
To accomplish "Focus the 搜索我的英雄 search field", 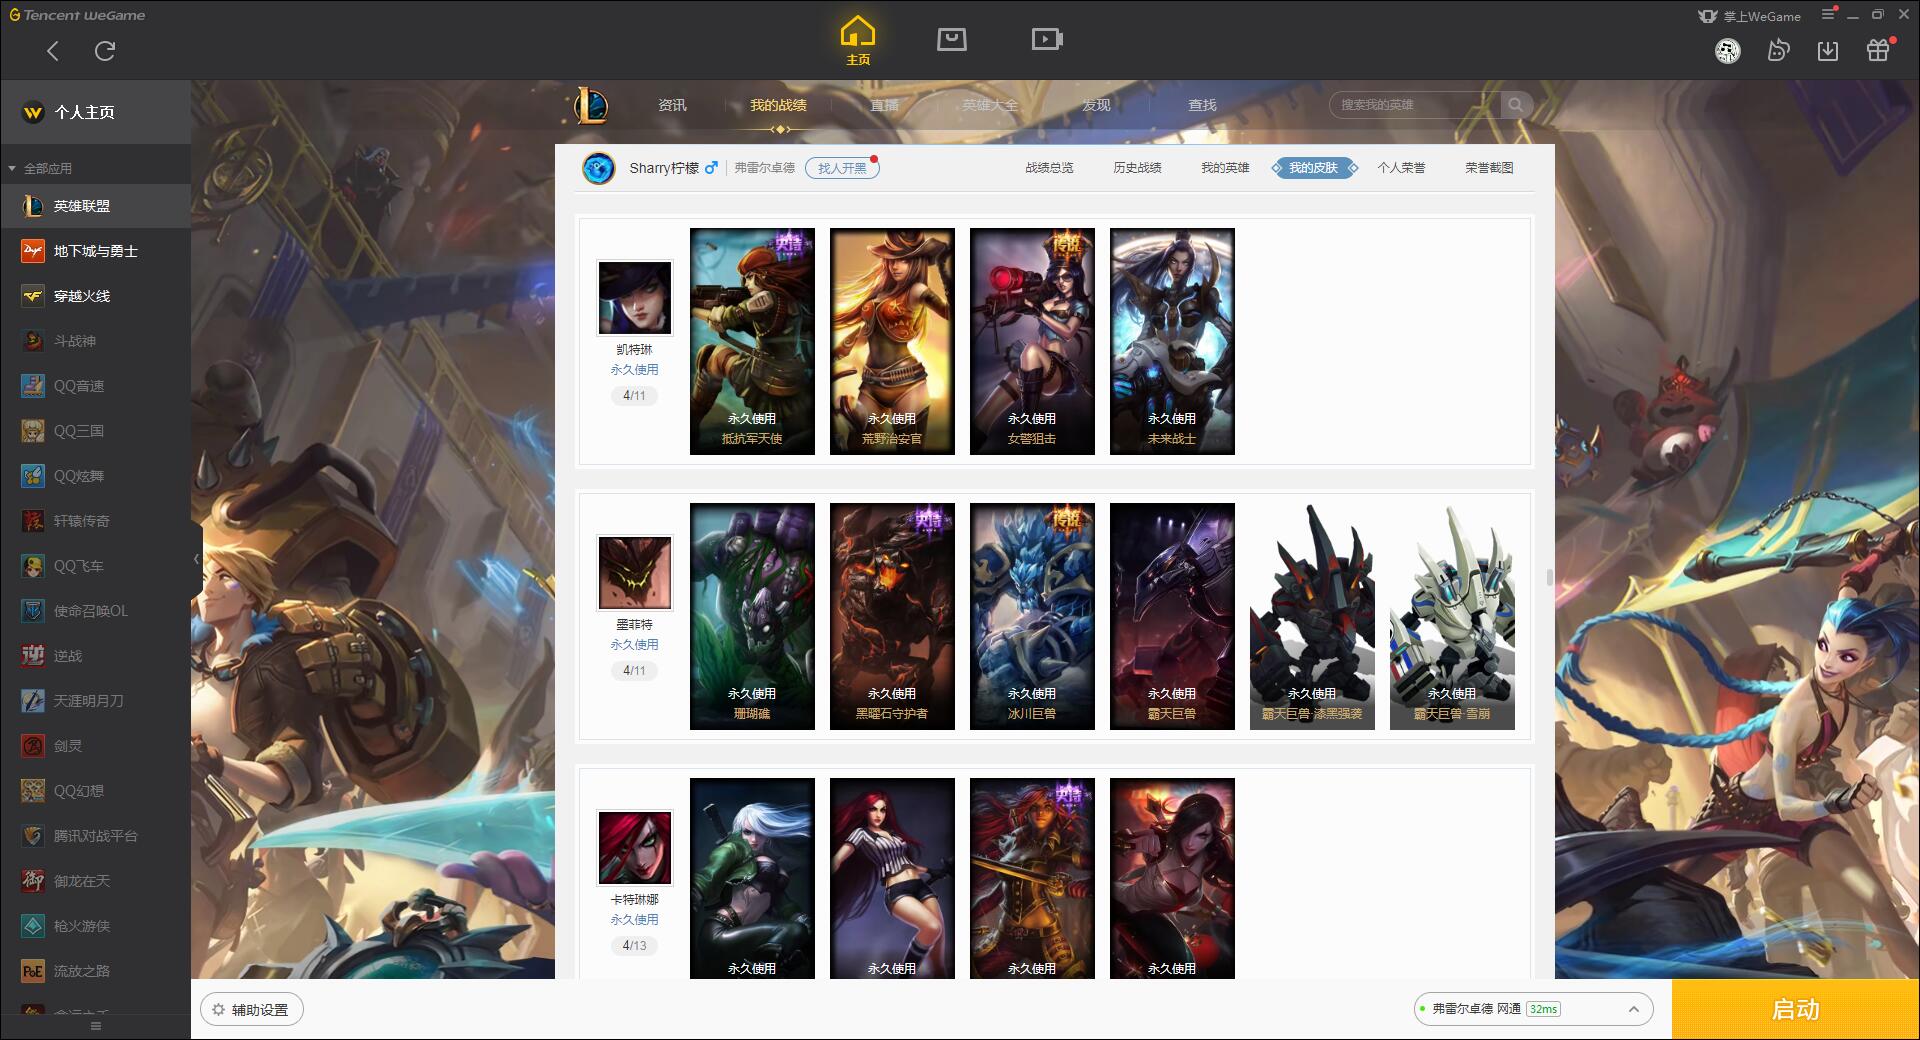I will pyautogui.click(x=1414, y=105).
